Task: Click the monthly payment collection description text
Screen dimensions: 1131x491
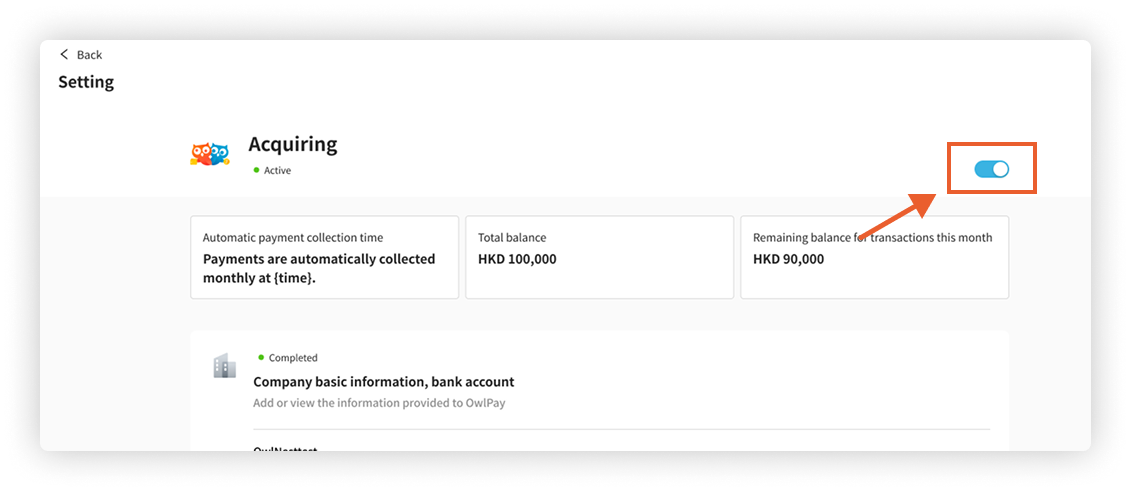Action: click(319, 268)
